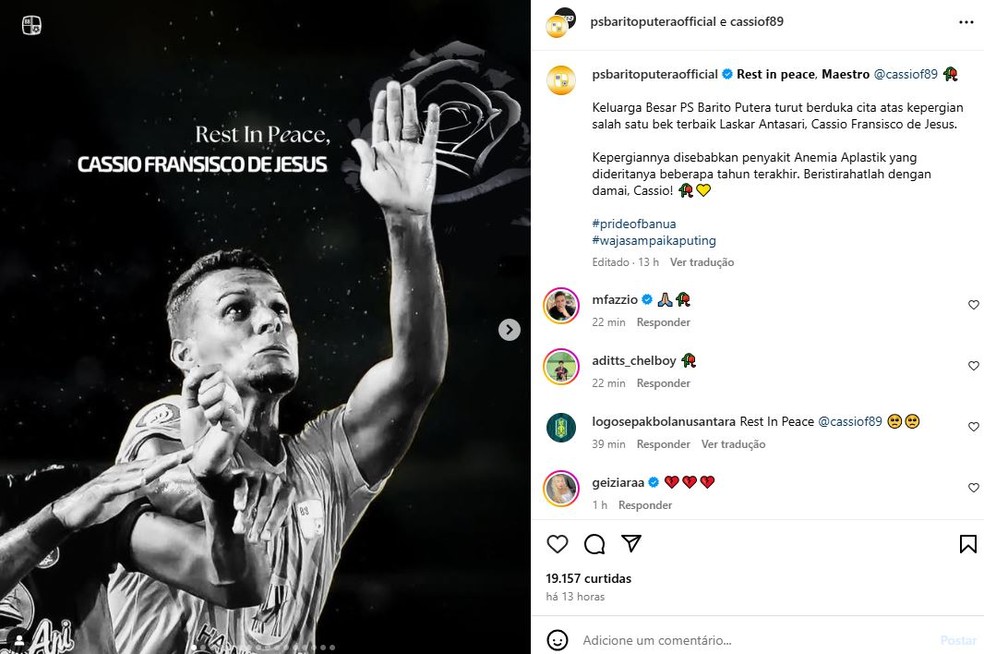Save the post using the bookmark icon
The width and height of the screenshot is (984, 654).
pos(967,543)
